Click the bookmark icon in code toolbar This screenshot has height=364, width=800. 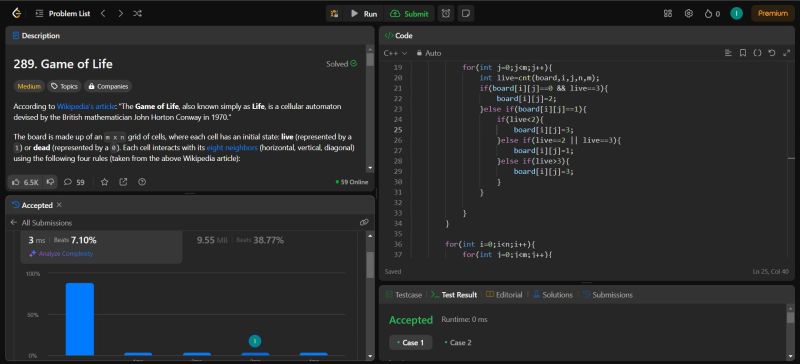click(743, 53)
